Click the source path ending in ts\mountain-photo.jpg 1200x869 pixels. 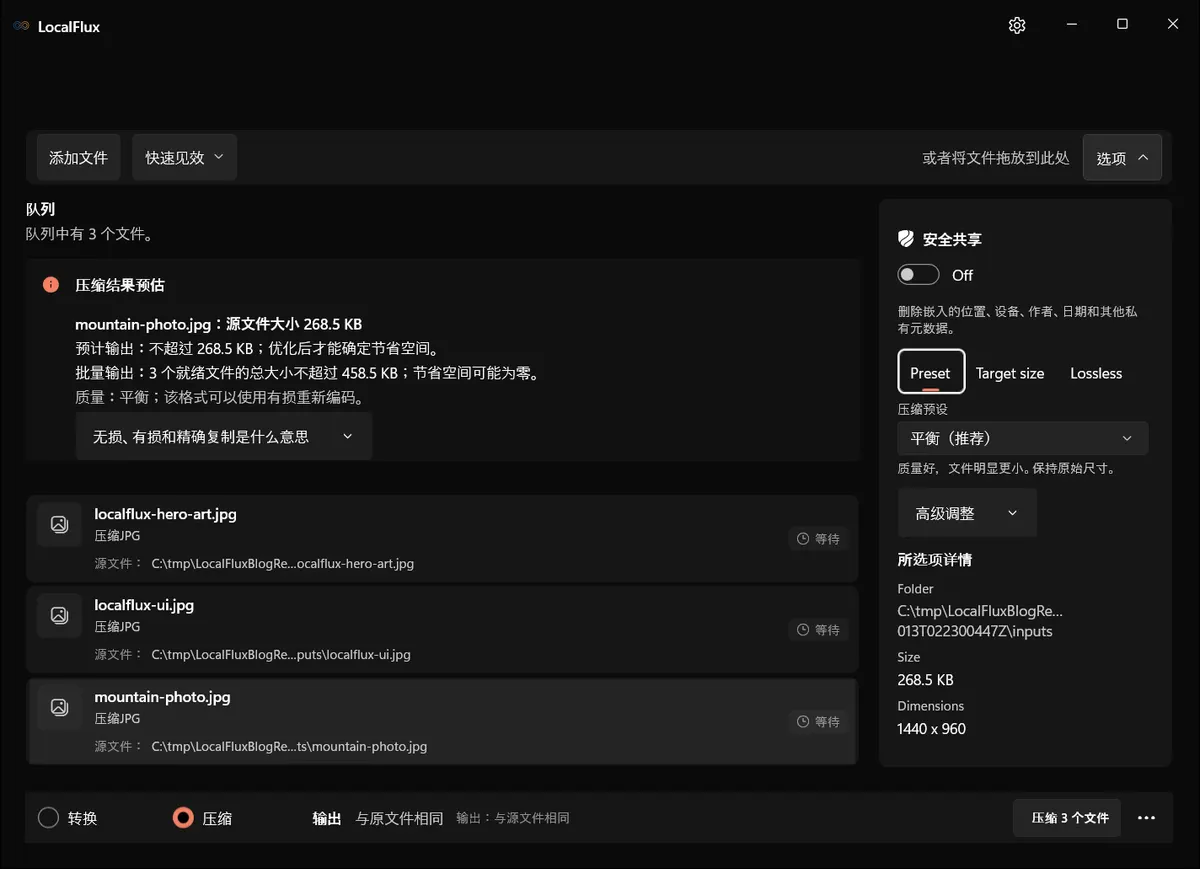coord(289,746)
